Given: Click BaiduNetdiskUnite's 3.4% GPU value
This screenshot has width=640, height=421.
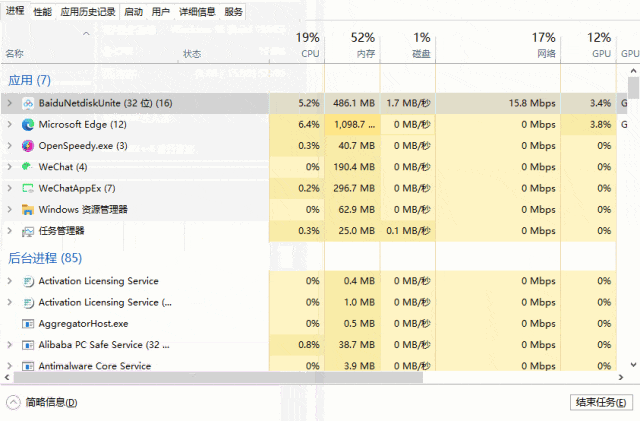Looking at the screenshot, I should [600, 103].
